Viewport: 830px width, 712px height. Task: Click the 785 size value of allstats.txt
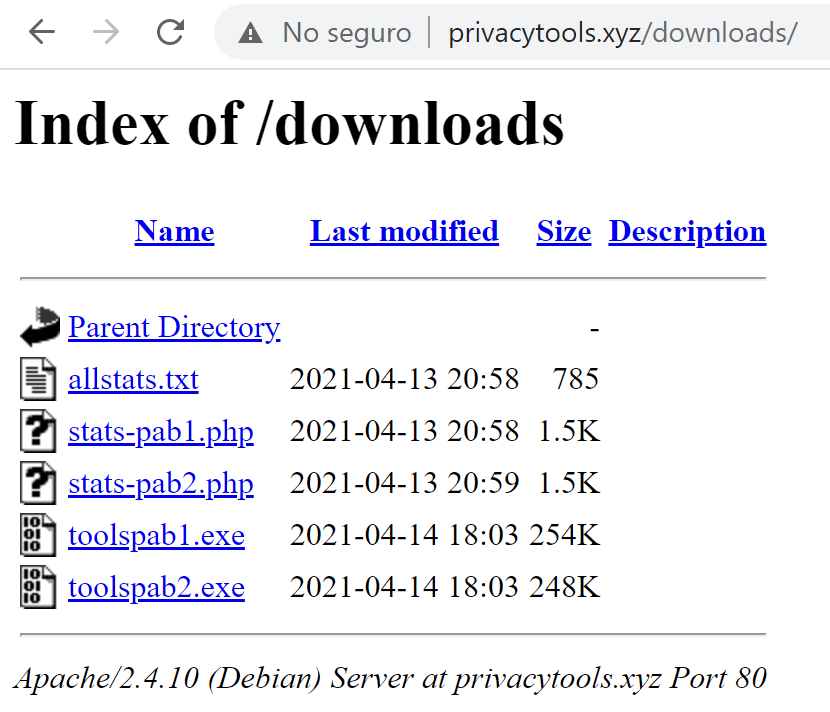point(575,379)
